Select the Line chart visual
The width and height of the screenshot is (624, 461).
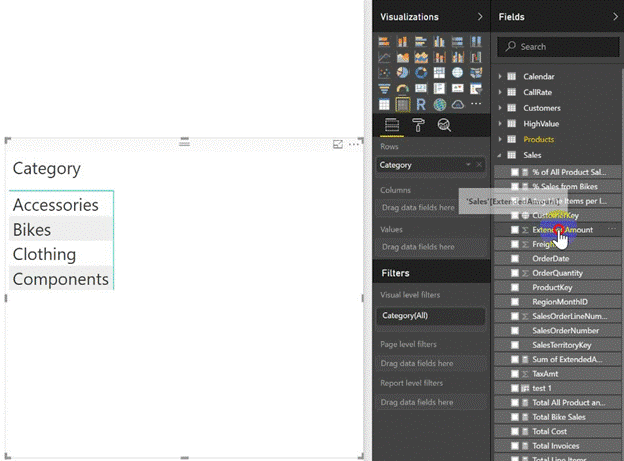pos(384,57)
